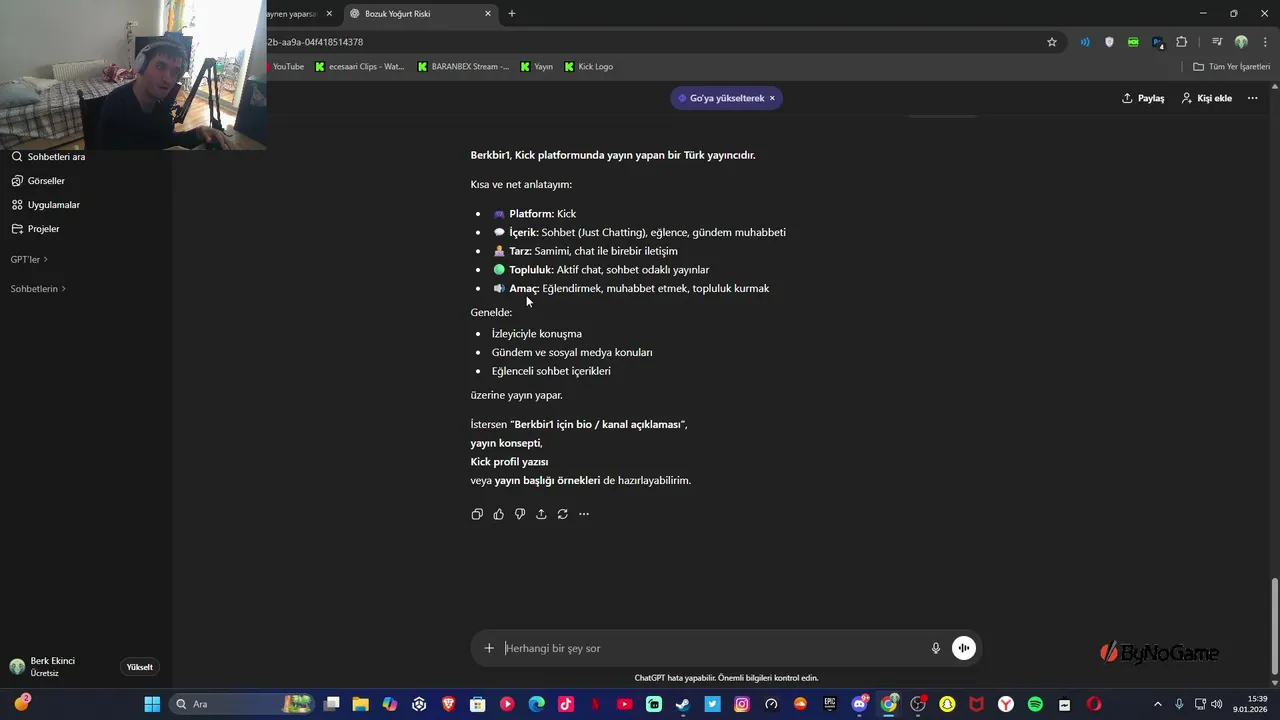Open Snapchat from the taskbar

(x=947, y=704)
